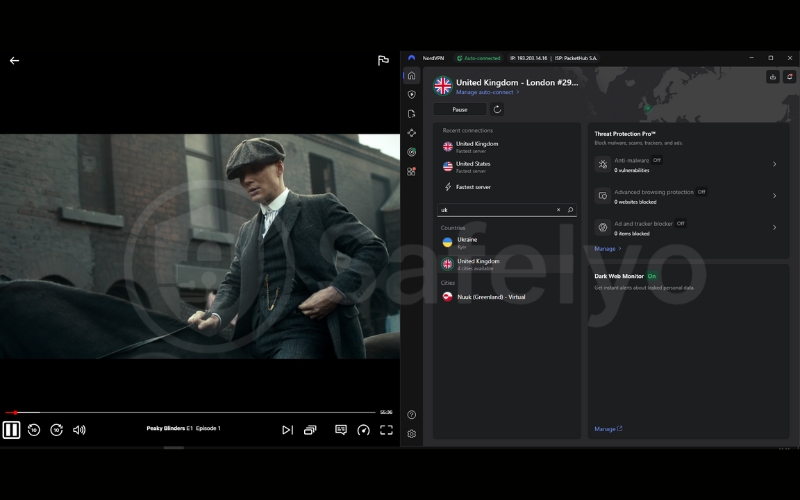Open the NordVPN Home tab
This screenshot has height=500, width=800.
point(412,76)
